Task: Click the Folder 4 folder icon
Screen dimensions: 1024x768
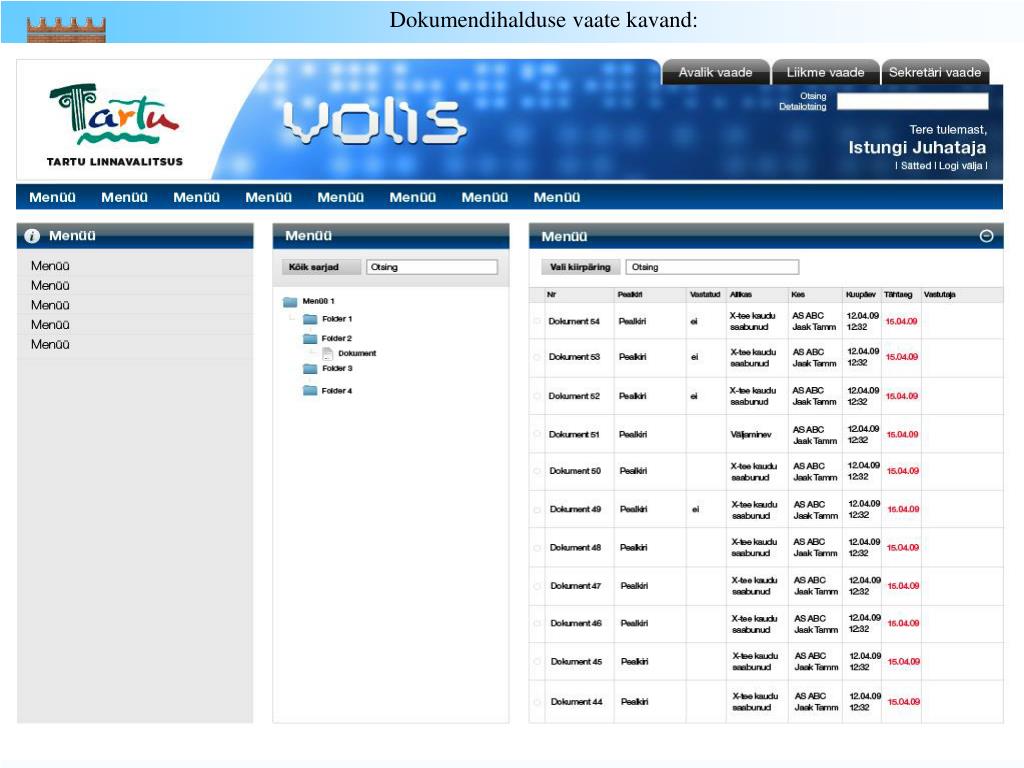Action: 310,391
